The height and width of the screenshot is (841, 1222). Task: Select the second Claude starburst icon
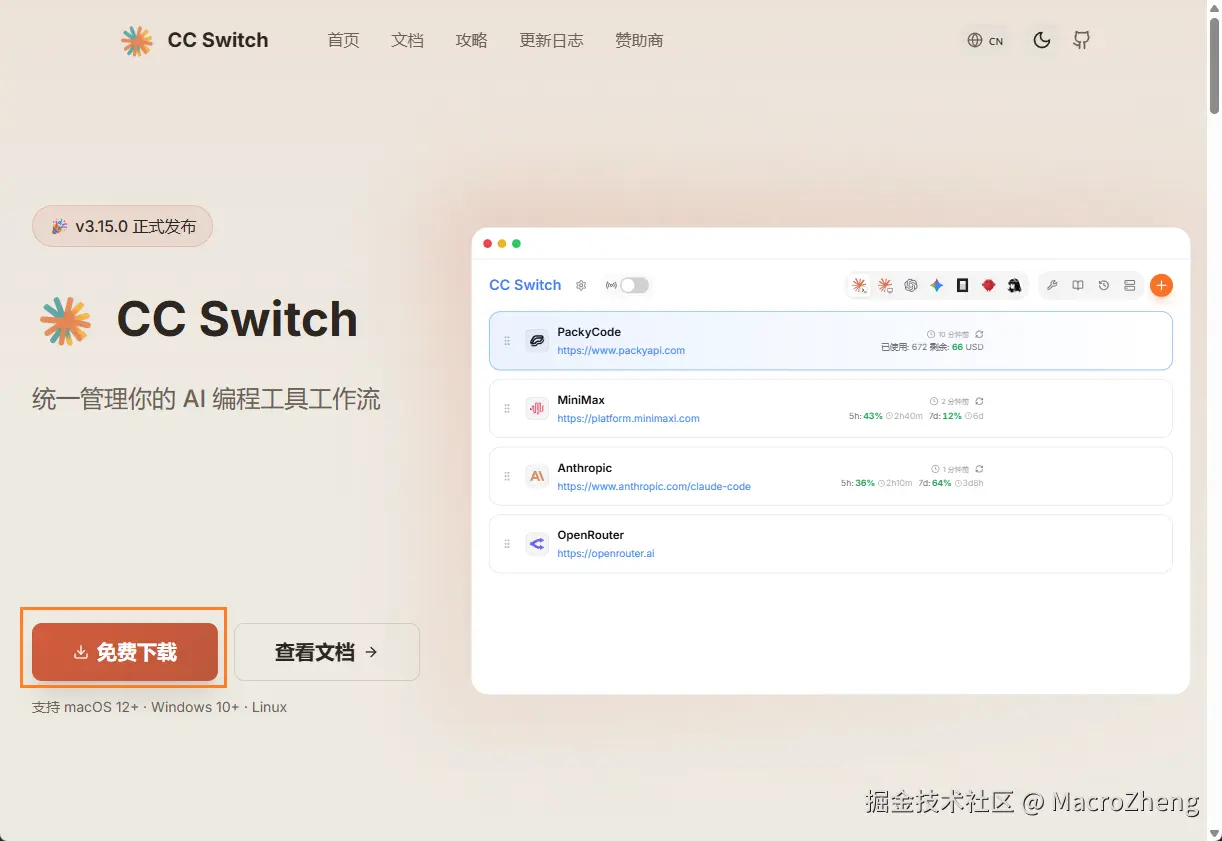point(885,285)
